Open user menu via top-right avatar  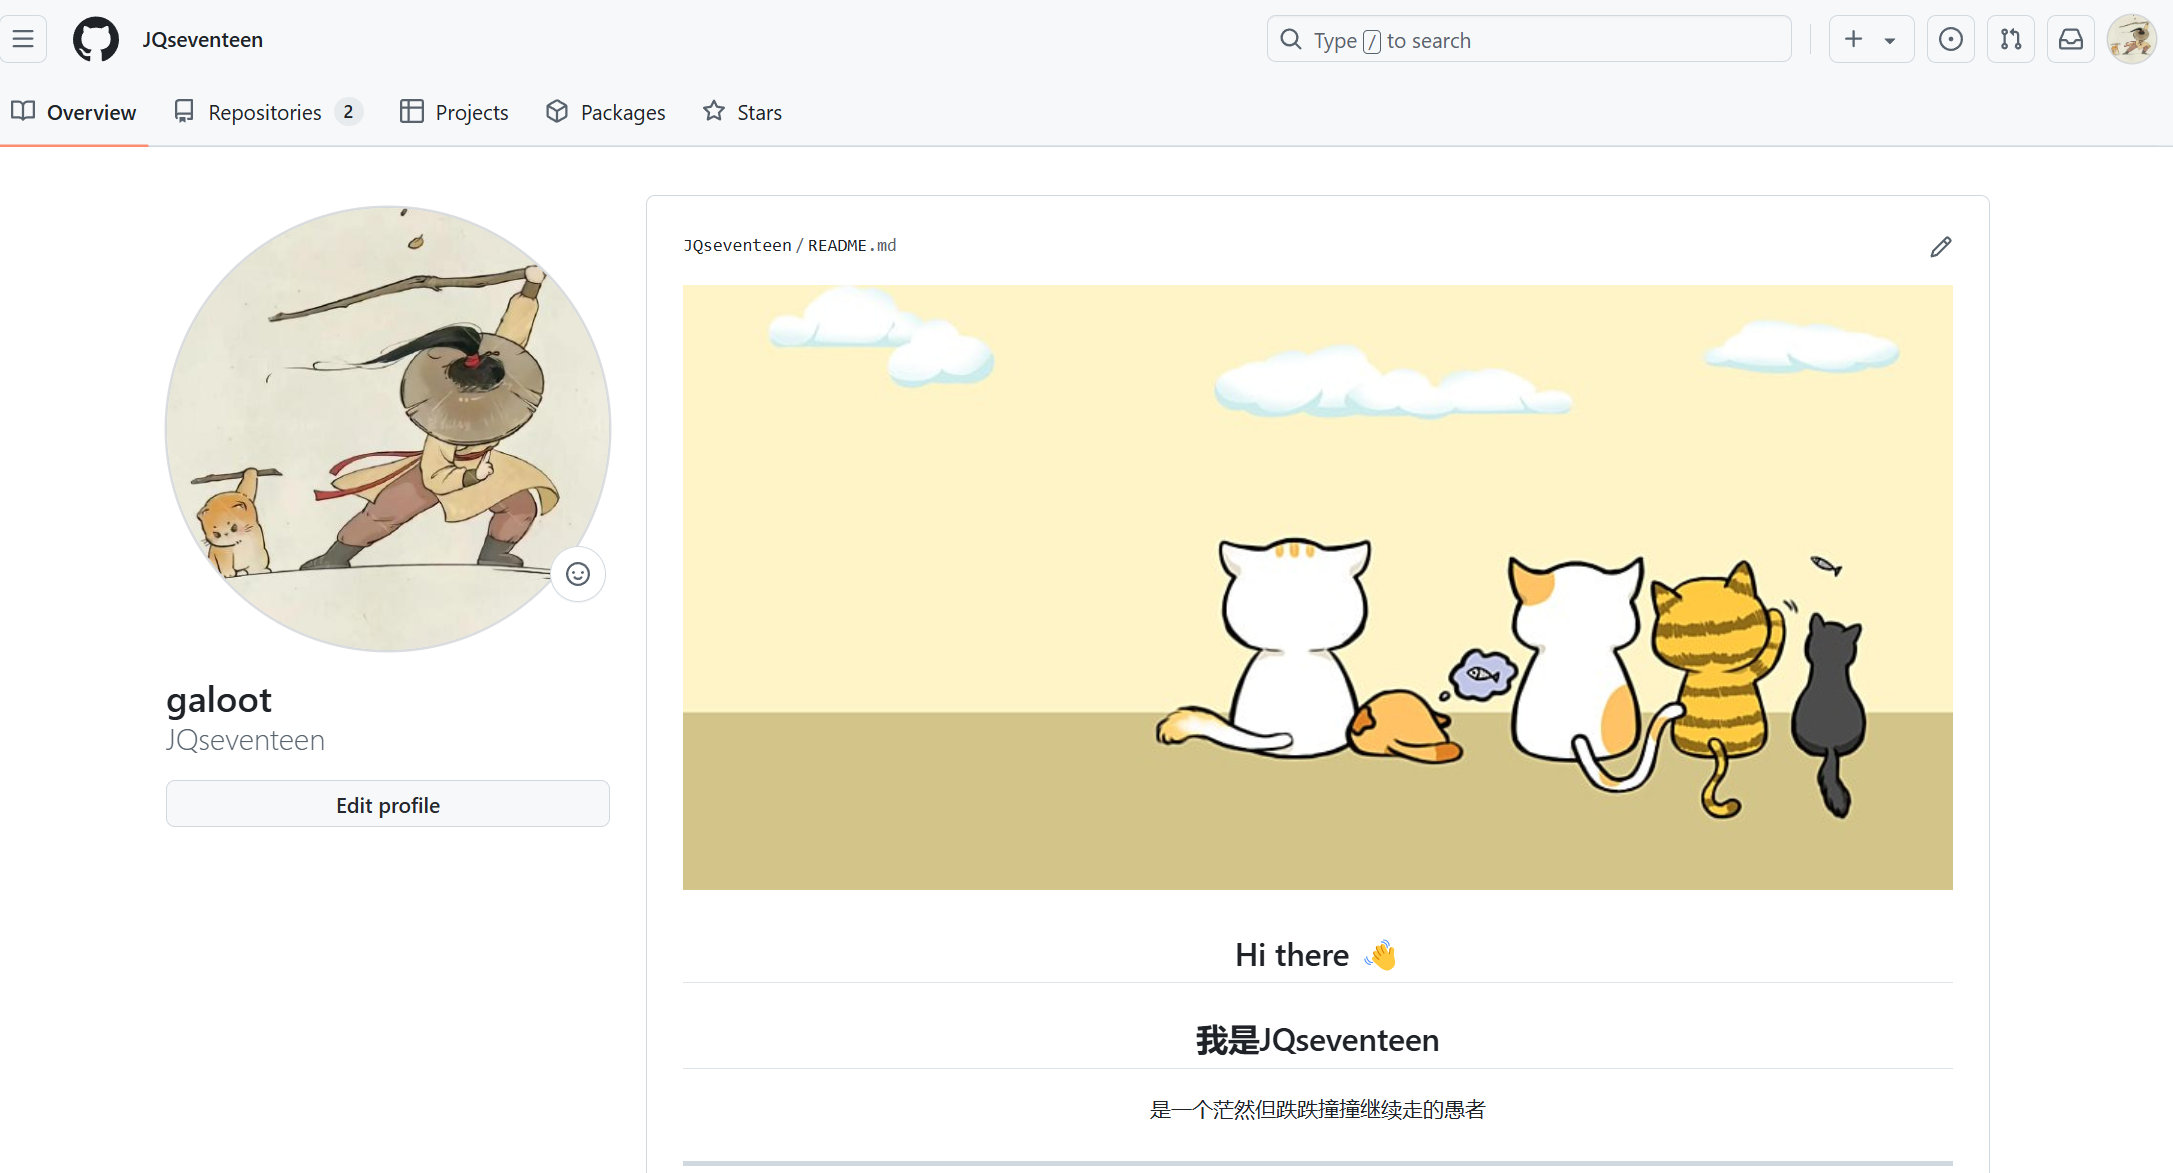coord(2131,40)
